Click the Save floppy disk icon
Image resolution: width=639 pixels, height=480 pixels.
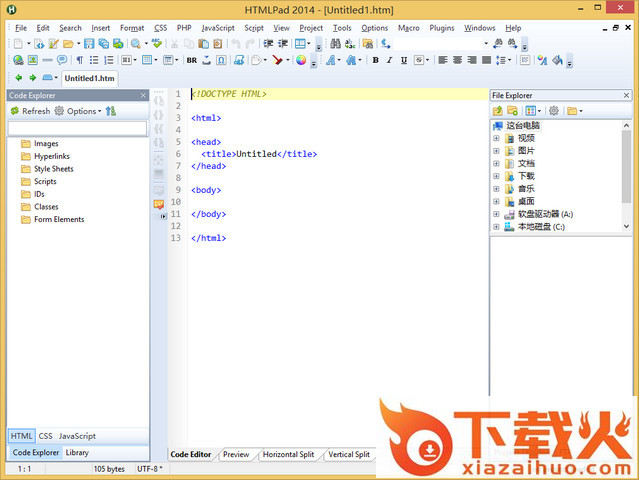pyautogui.click(x=89, y=44)
